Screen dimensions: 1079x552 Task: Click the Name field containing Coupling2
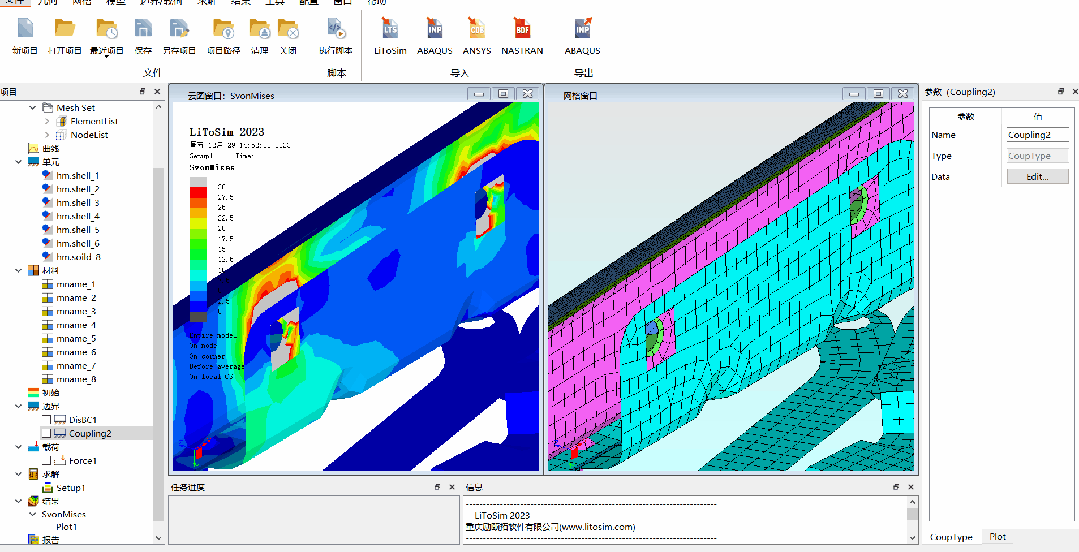(x=1037, y=135)
